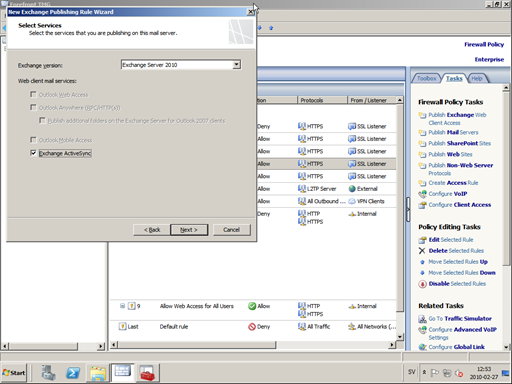The image size is (512, 384).
Task: Click the Publish SharePoint Sites link
Action: pyautogui.click(x=459, y=143)
